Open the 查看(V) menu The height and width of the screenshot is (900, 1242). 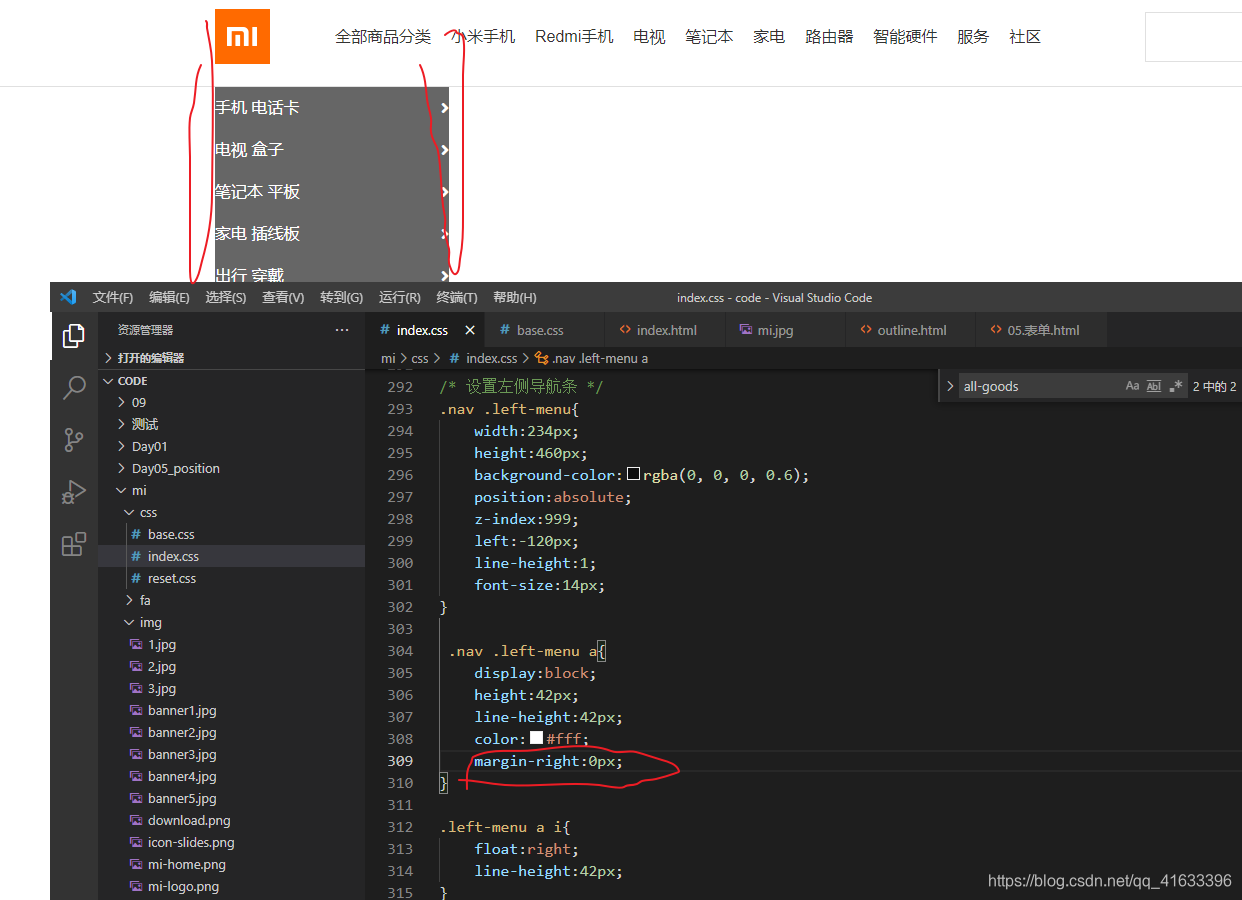283,297
